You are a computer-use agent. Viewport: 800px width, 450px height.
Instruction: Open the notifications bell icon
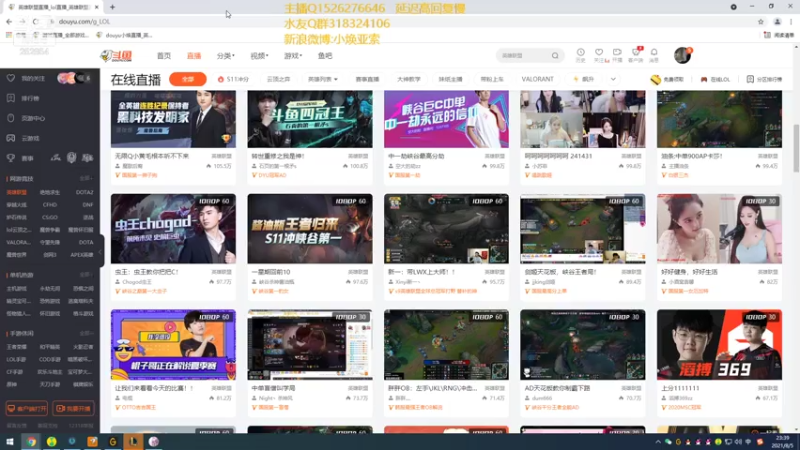654,53
